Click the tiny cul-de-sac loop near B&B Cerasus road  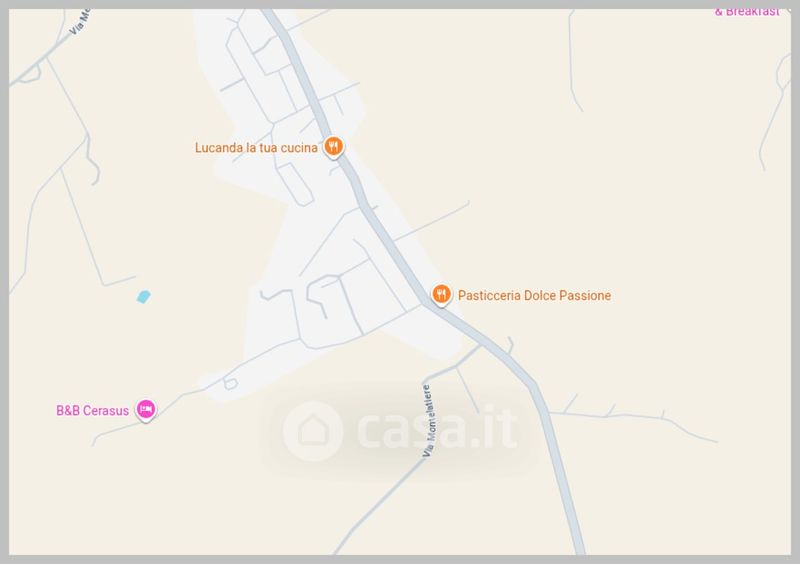click(x=230, y=383)
